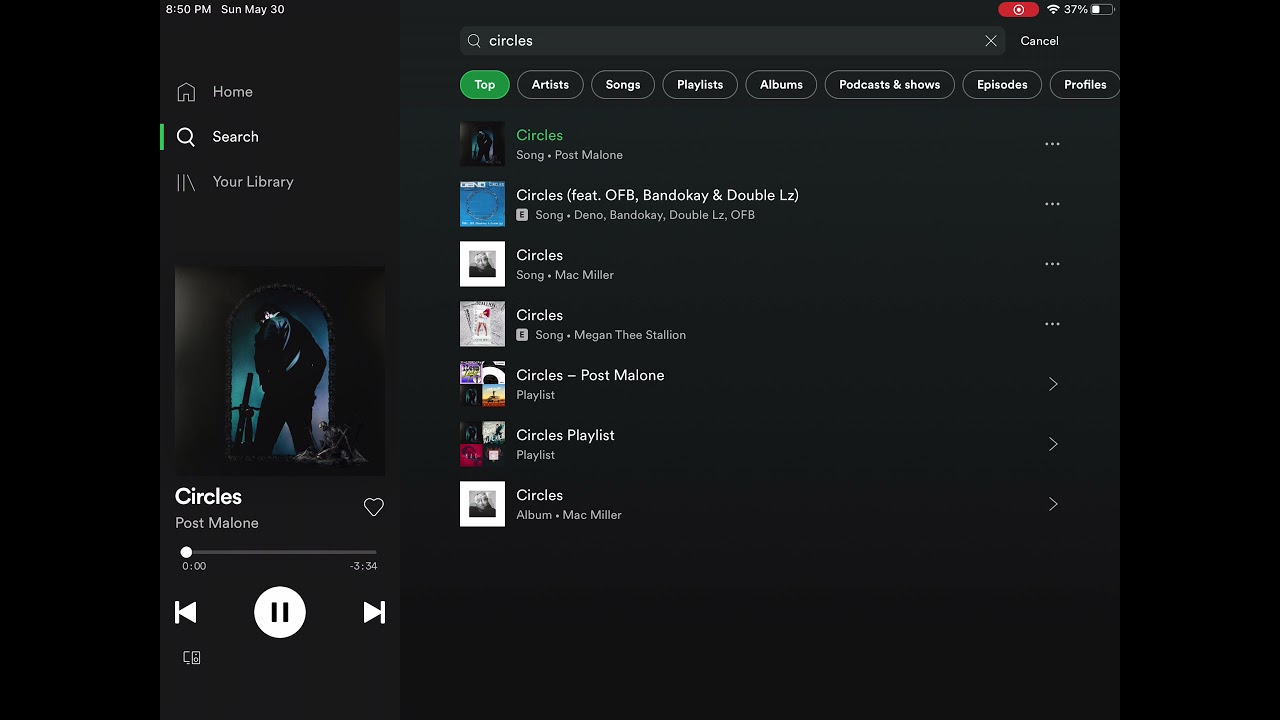Click the Mac Miller Circles album thumbnail
1280x720 pixels.
click(x=482, y=504)
